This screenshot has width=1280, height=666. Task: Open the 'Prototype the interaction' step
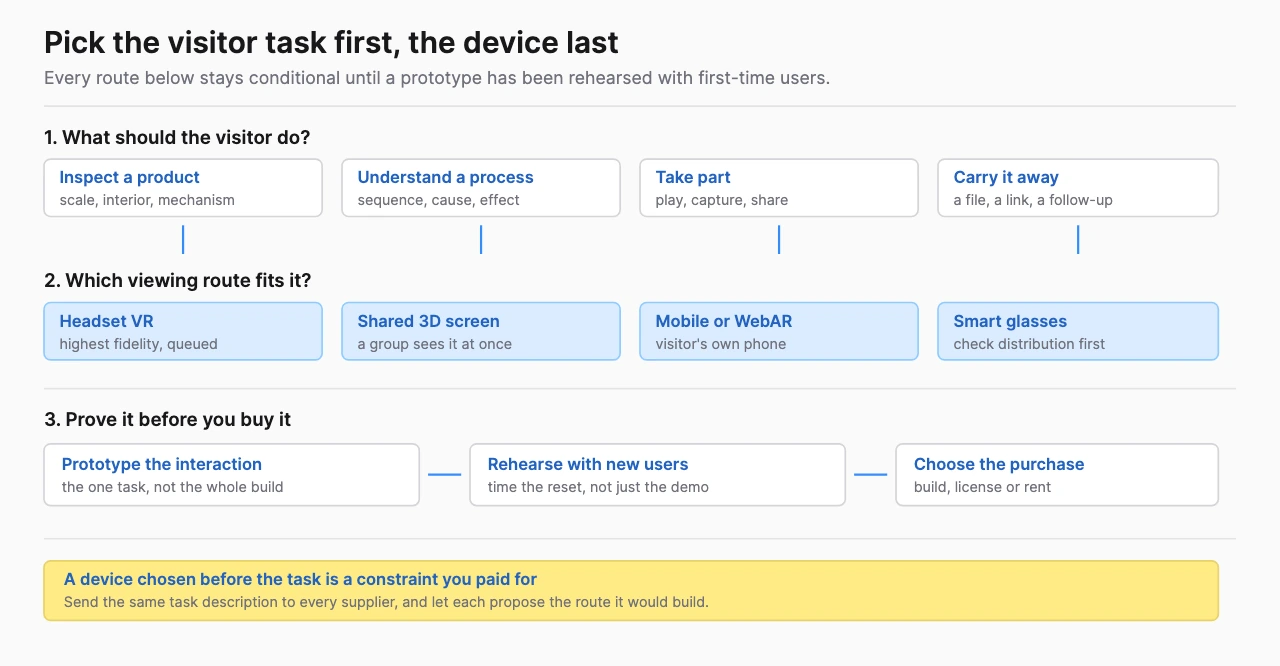point(232,475)
